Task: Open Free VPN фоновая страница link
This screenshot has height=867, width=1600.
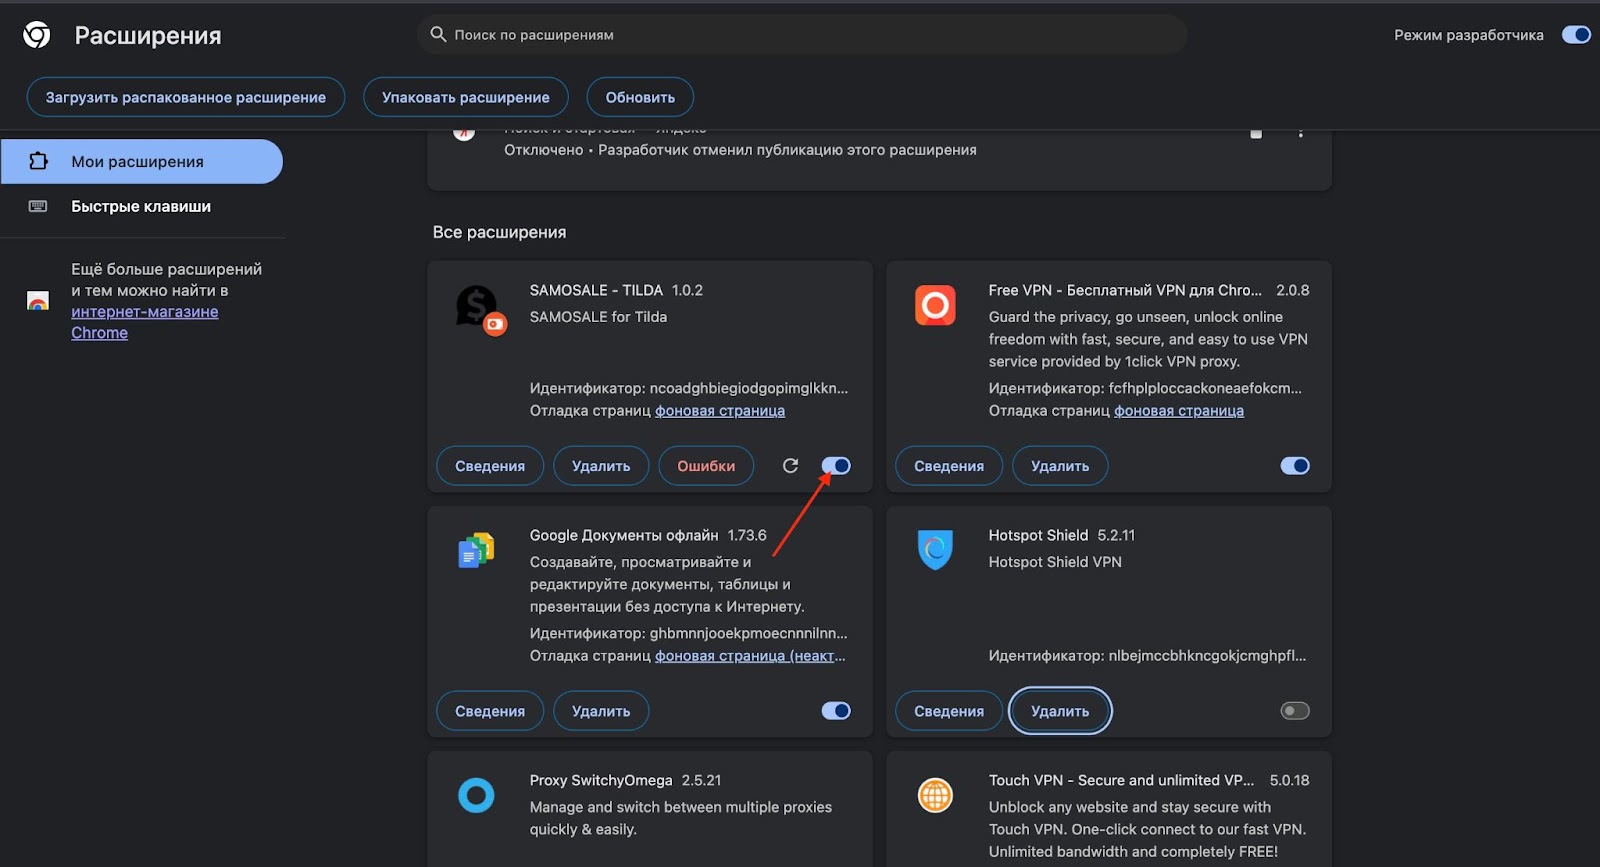Action: tap(1179, 411)
